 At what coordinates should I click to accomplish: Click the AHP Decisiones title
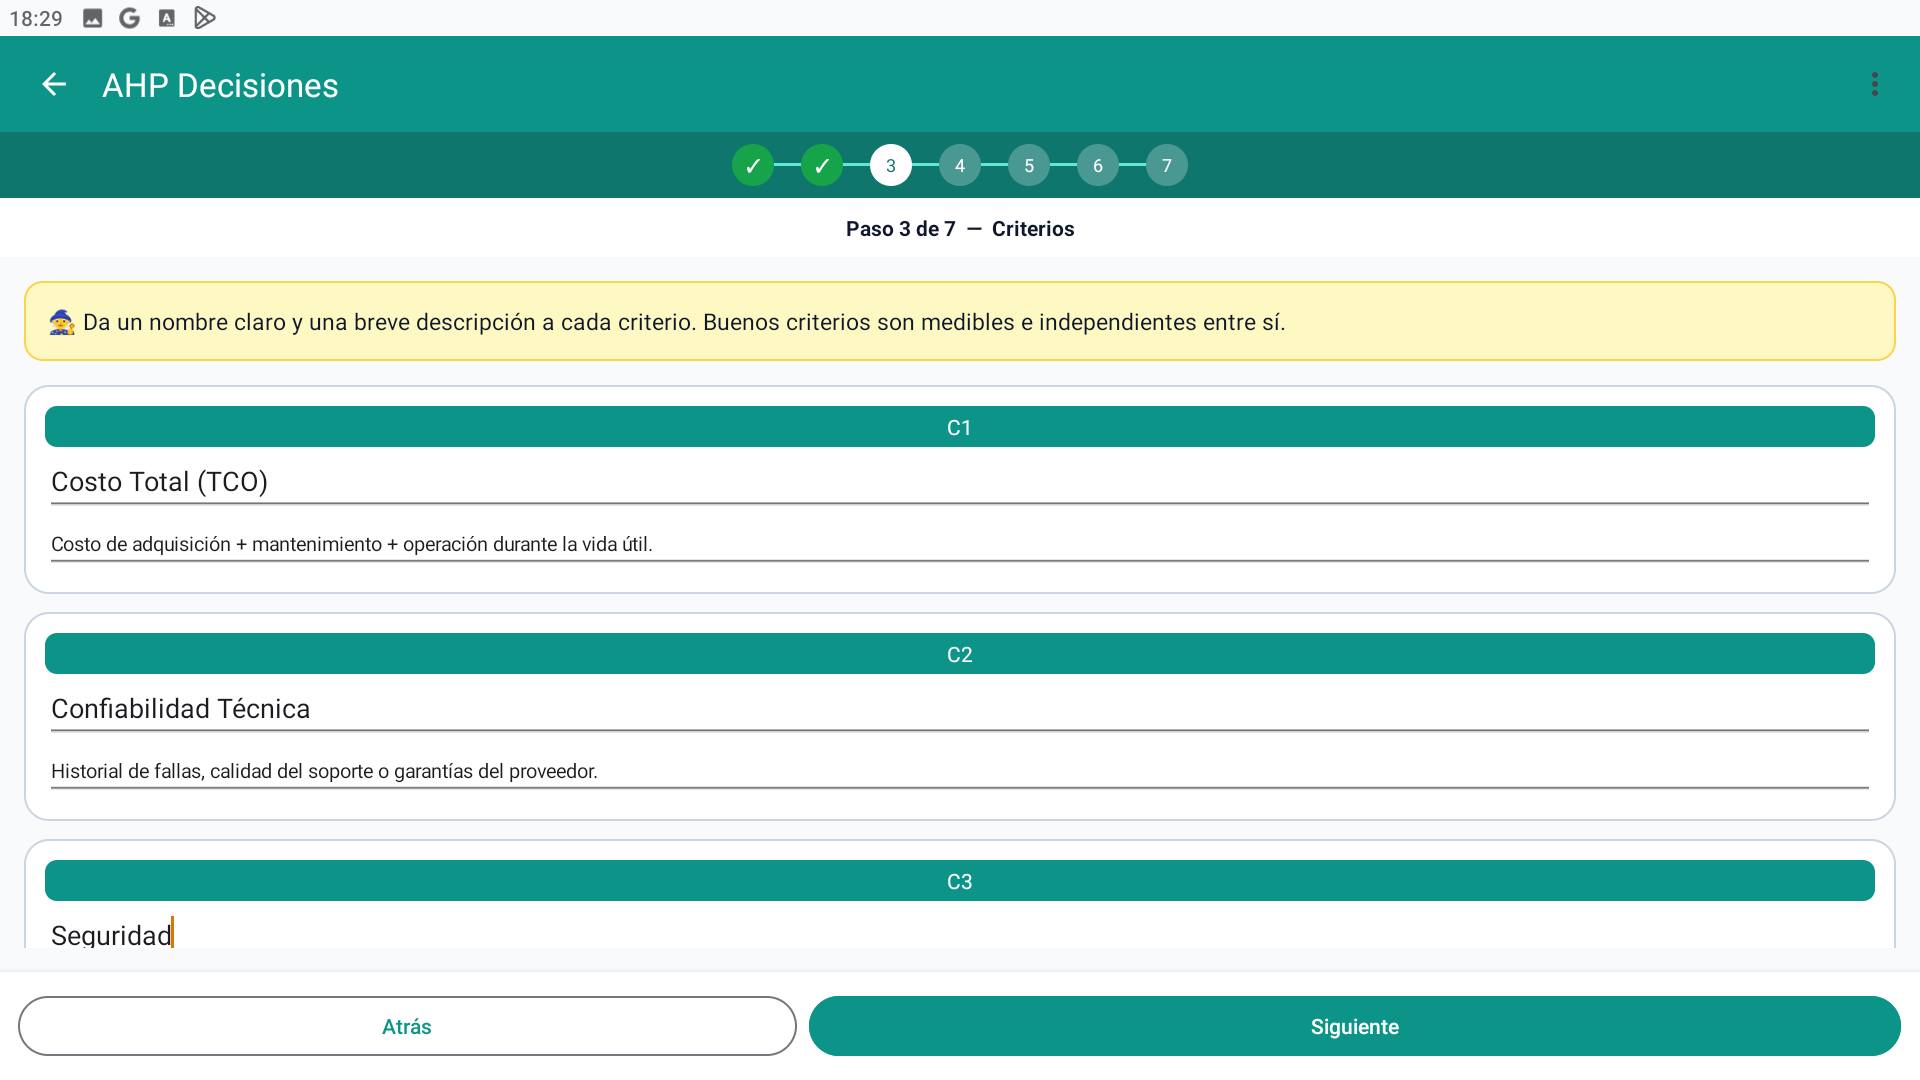point(220,86)
